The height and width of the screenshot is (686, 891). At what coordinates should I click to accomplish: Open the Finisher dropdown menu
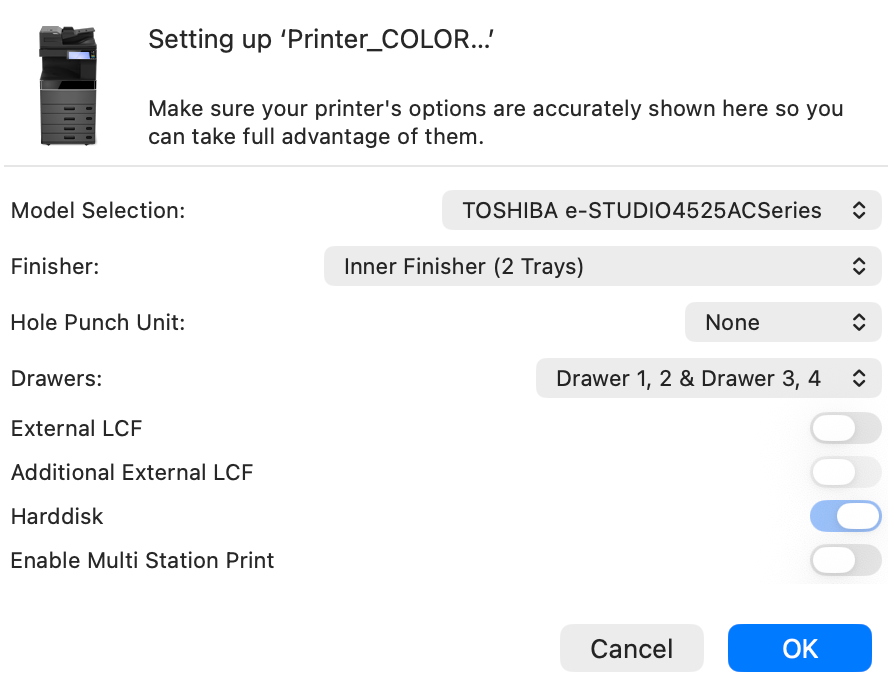pyautogui.click(x=602, y=267)
